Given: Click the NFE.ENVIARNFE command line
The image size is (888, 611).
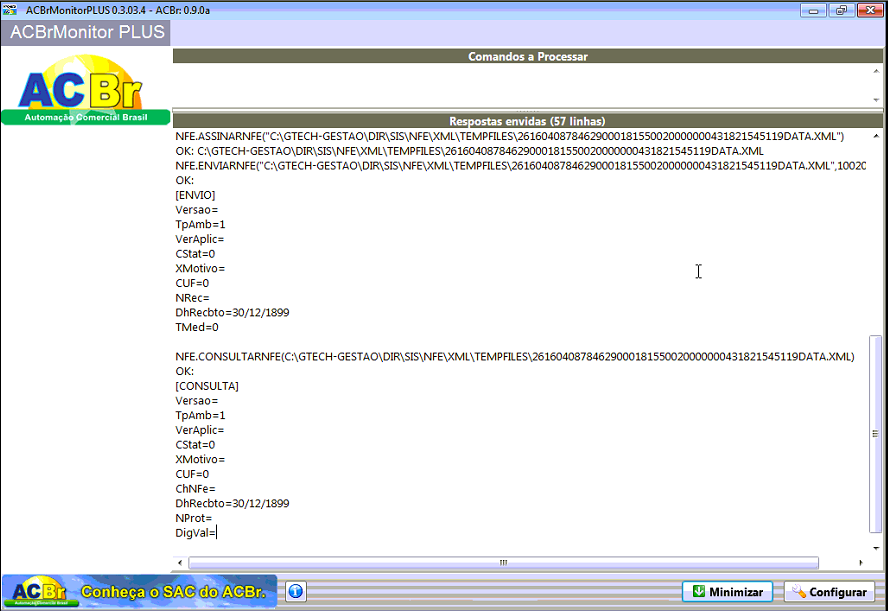Looking at the screenshot, I should click(520, 165).
